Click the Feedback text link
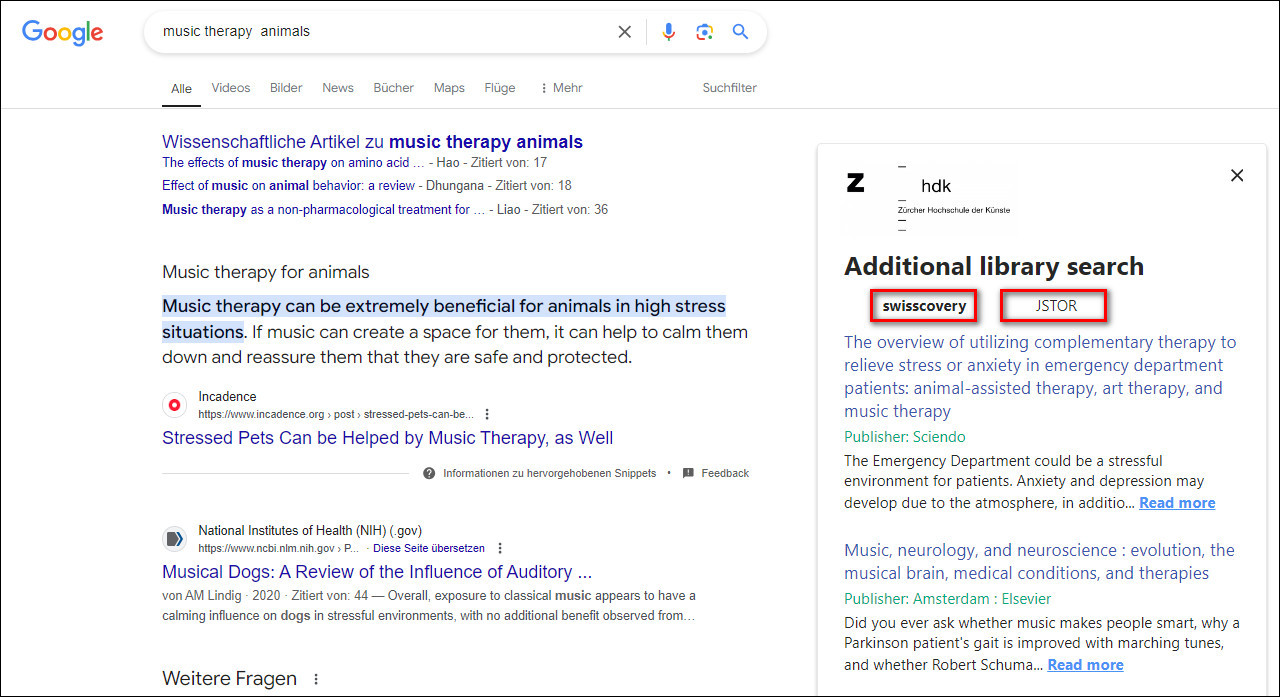 coord(725,473)
